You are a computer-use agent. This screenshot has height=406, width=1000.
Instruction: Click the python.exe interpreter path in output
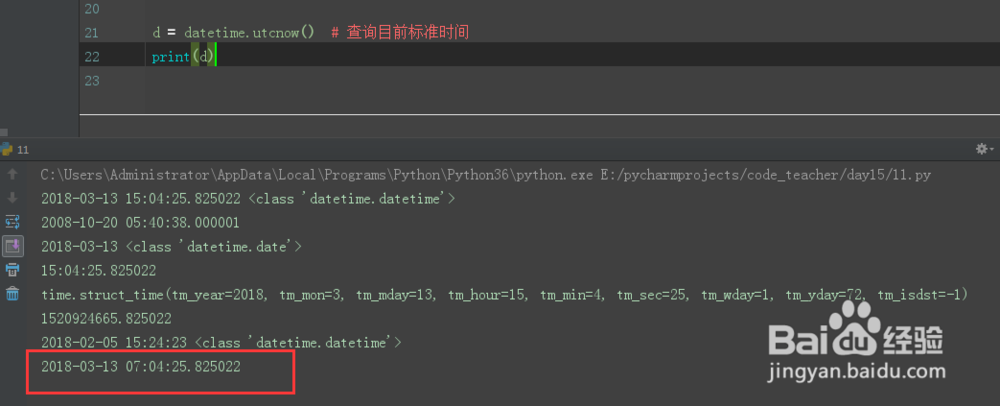coord(317,175)
